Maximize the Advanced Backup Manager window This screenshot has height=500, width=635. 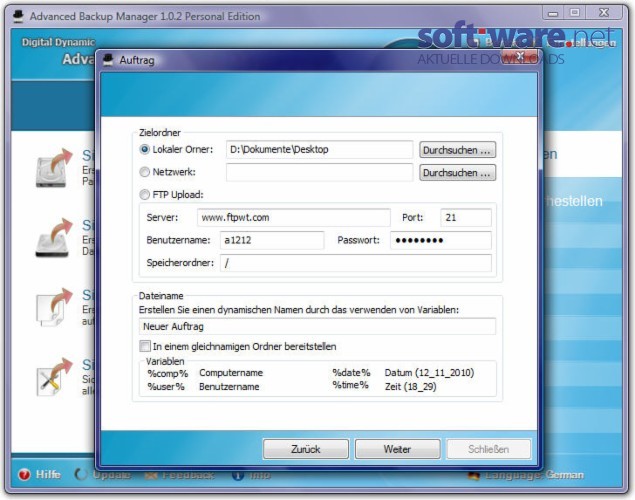tap(575, 13)
